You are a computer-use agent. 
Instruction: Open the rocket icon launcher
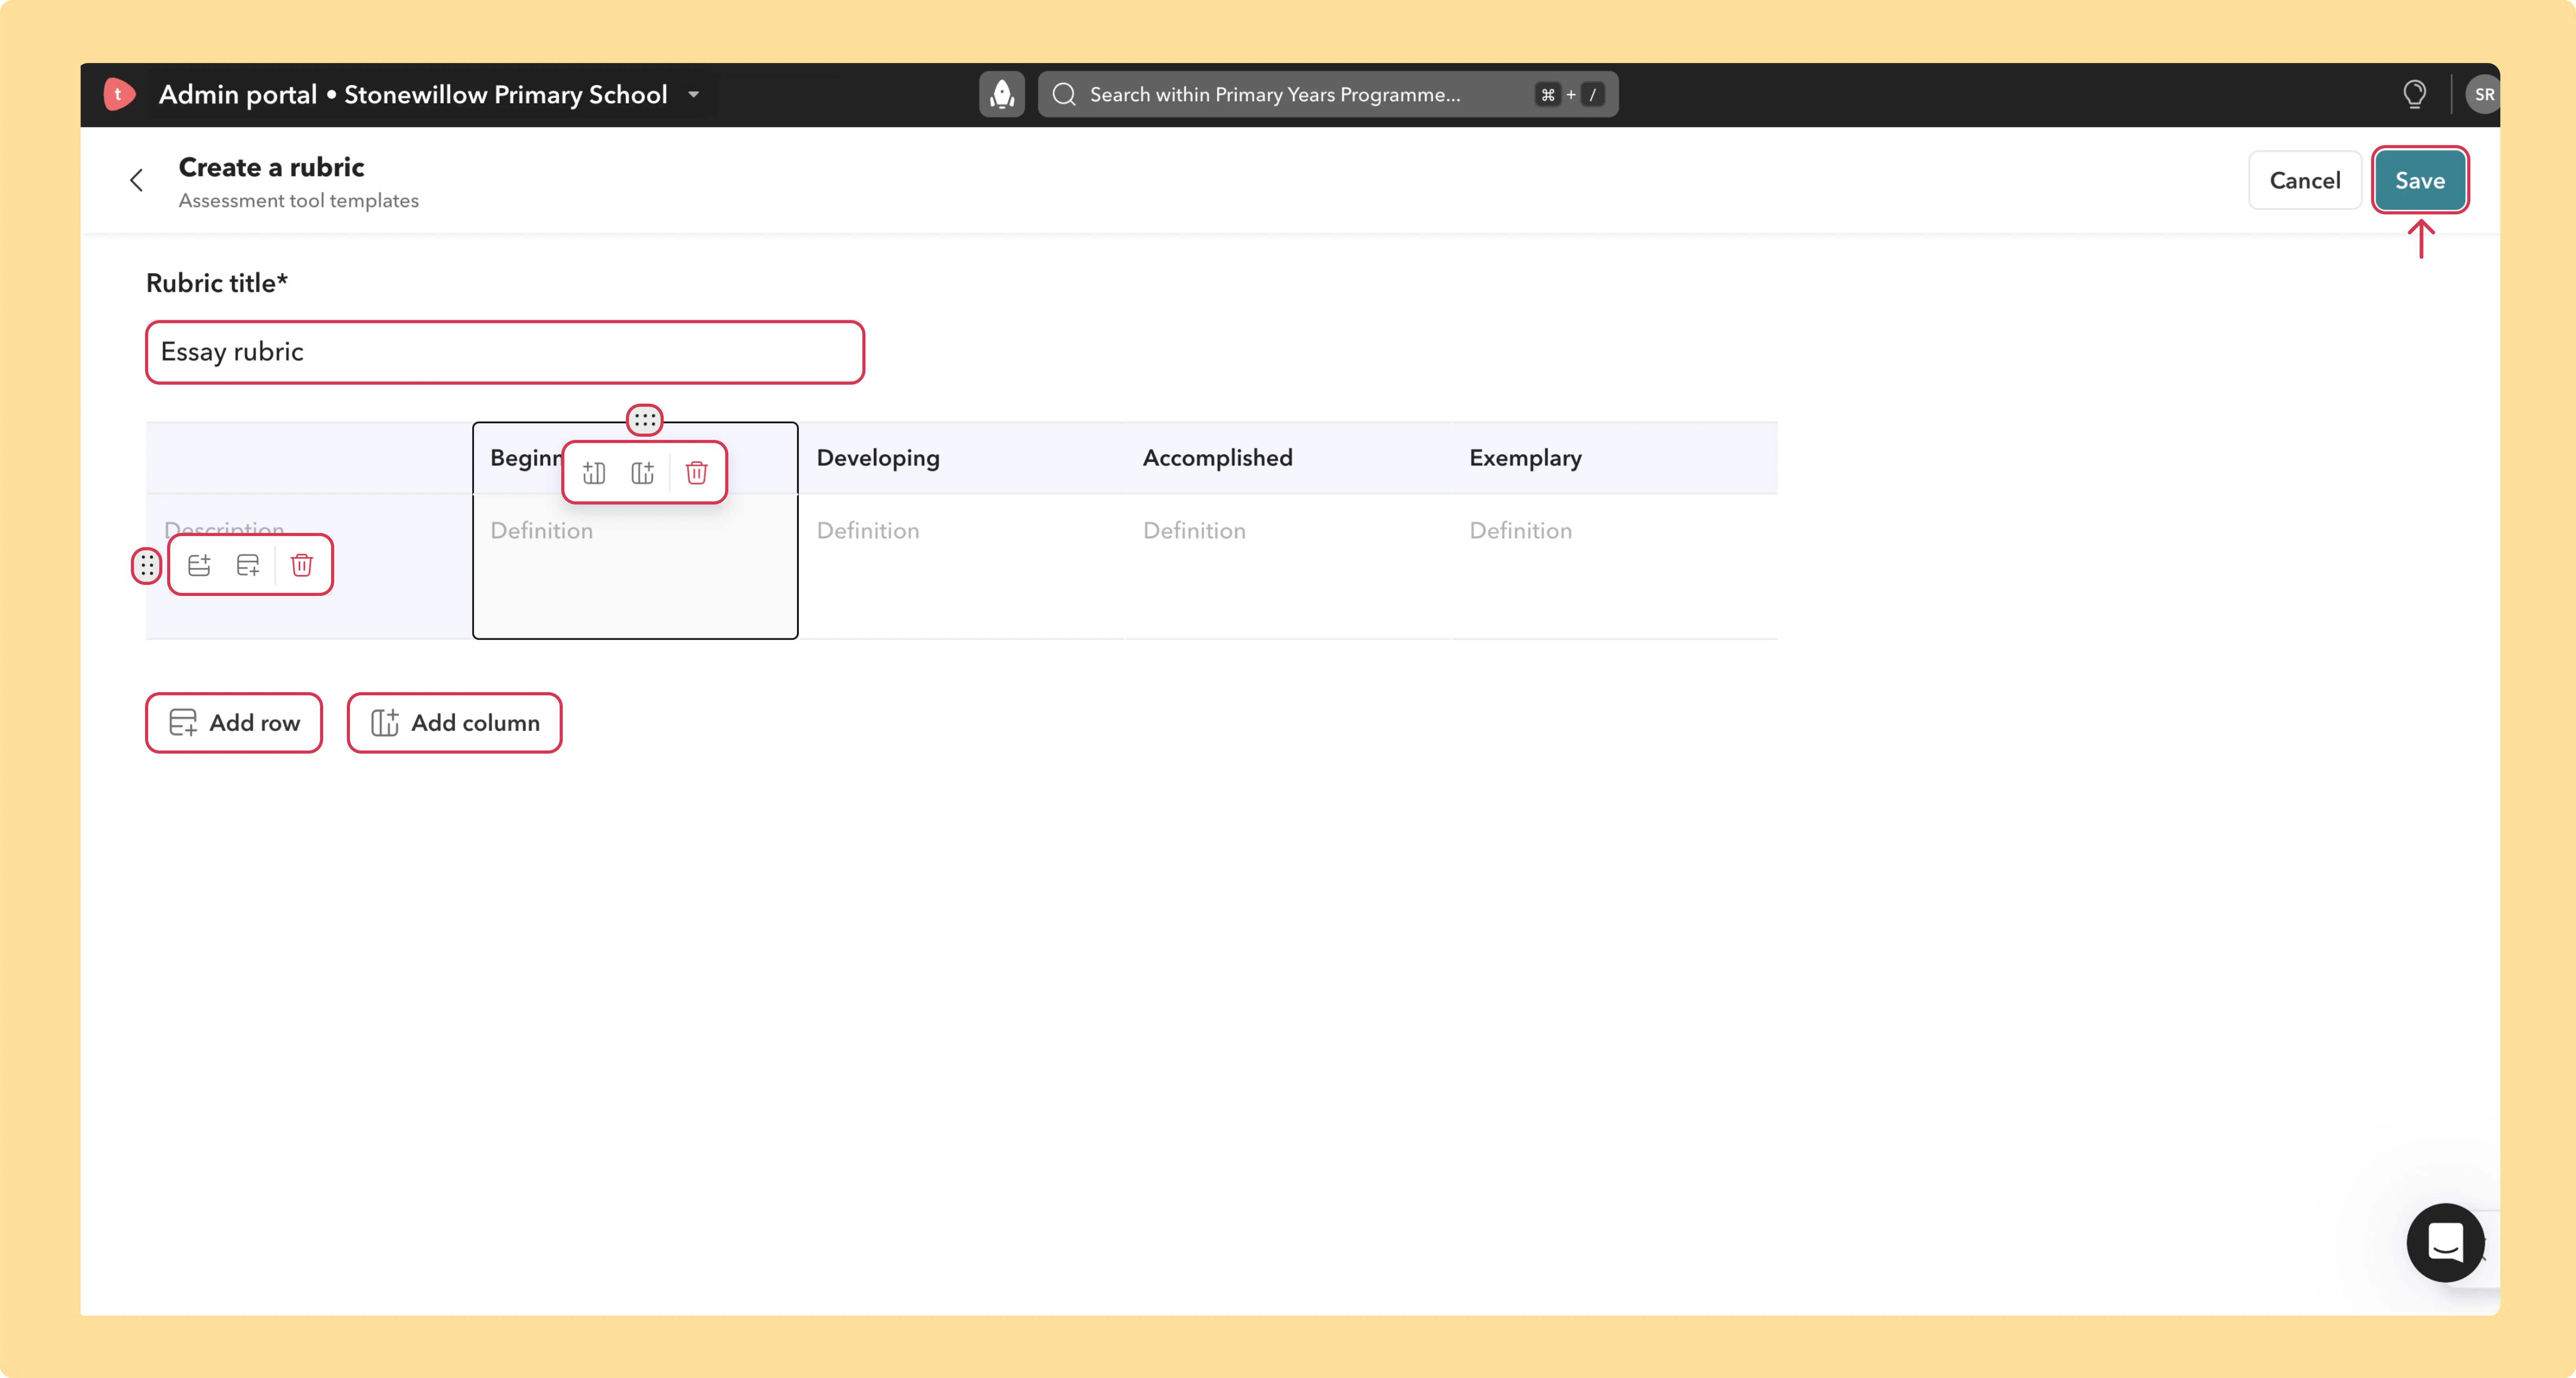(1002, 94)
